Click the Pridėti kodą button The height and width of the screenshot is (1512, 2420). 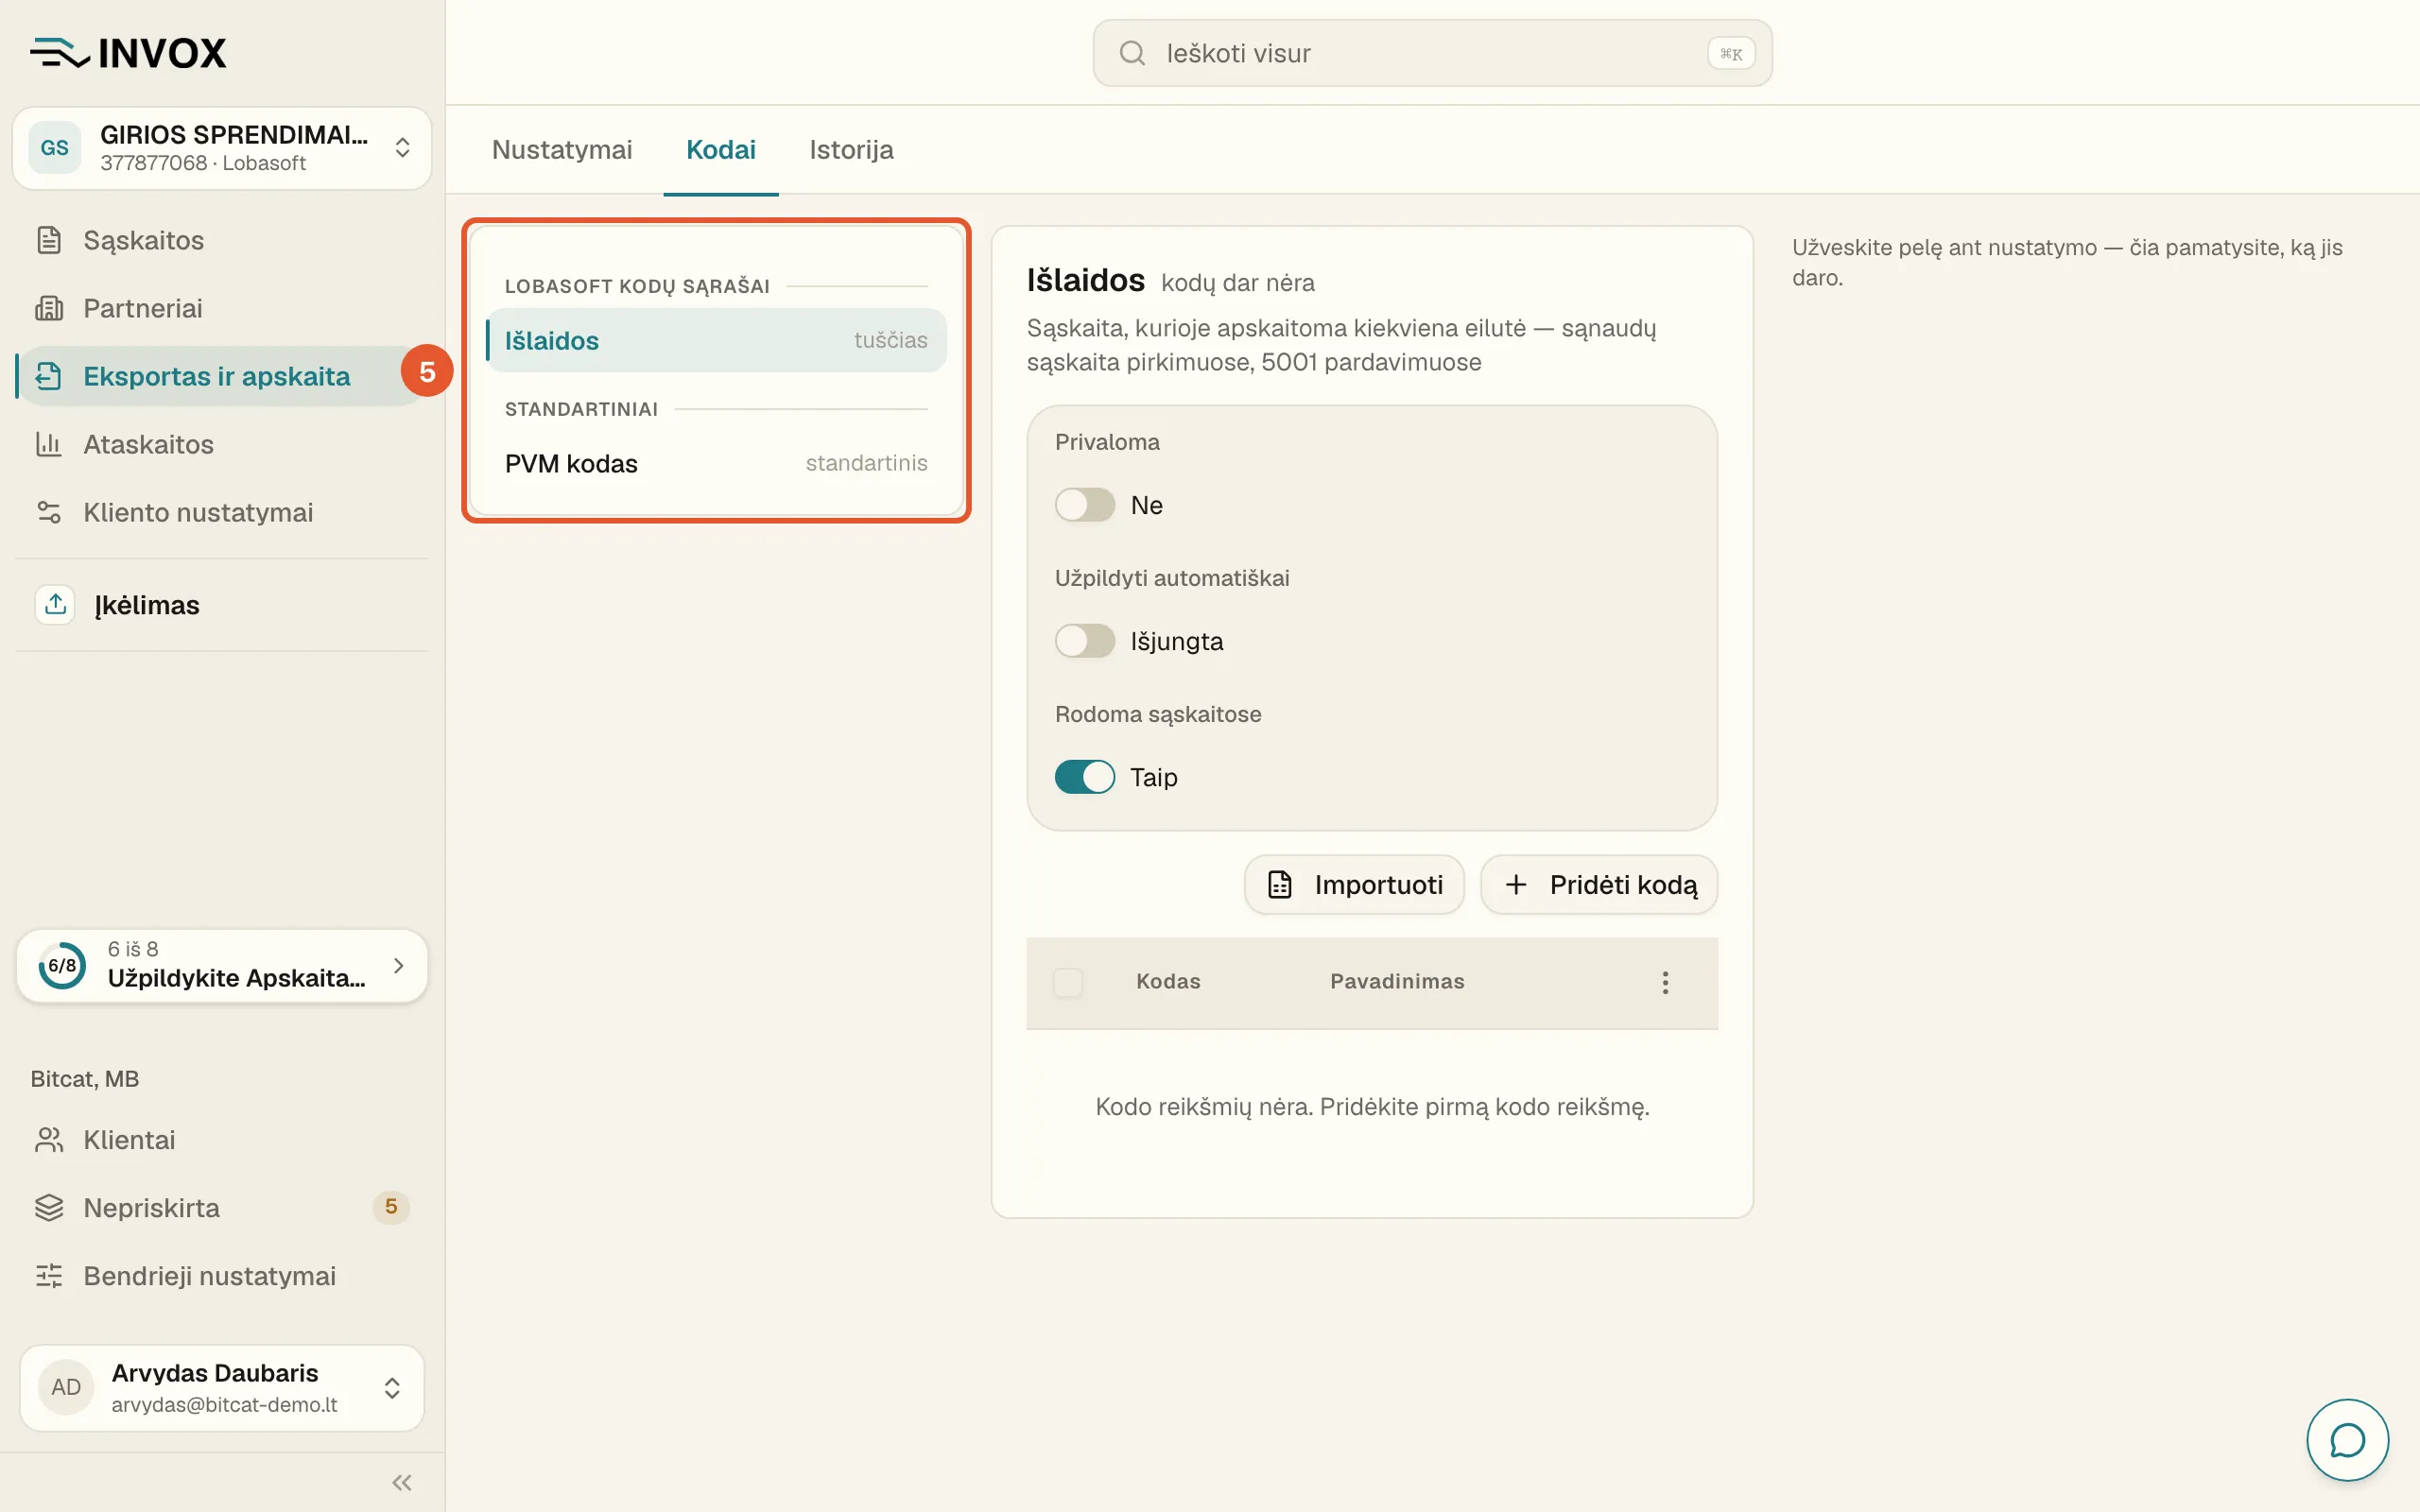coord(1599,884)
